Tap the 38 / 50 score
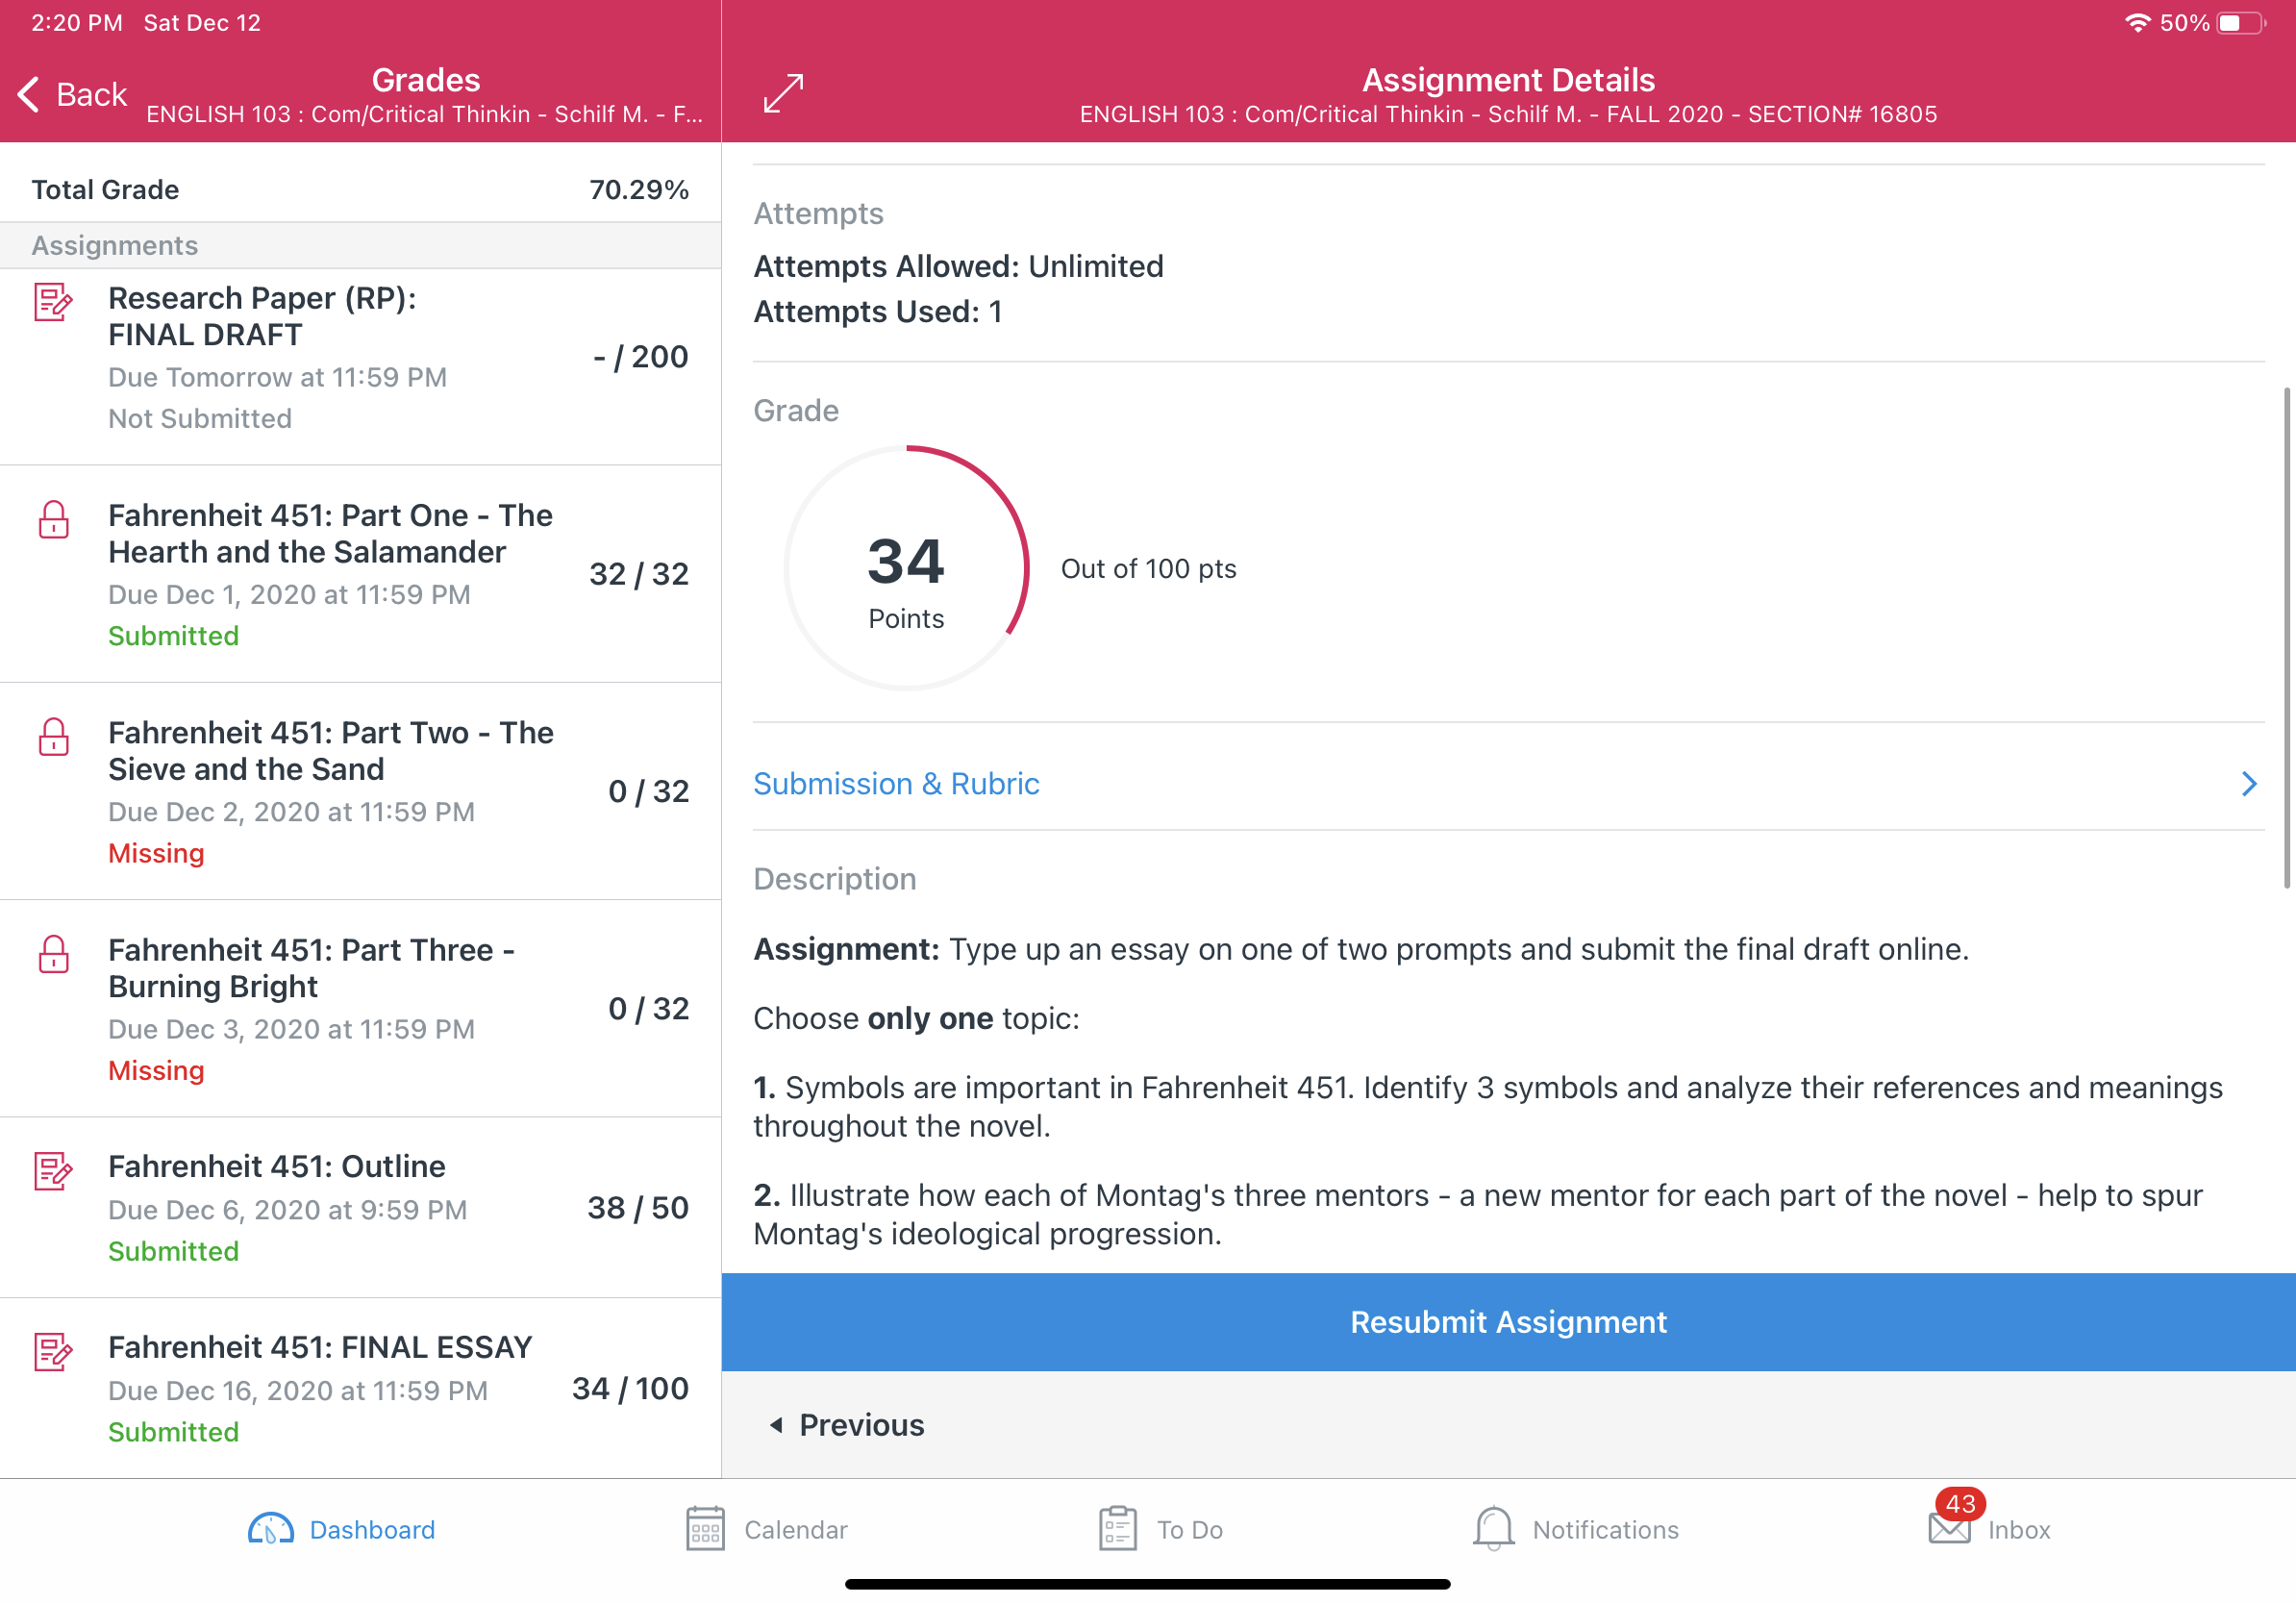The image size is (2296, 1604). click(x=638, y=1207)
